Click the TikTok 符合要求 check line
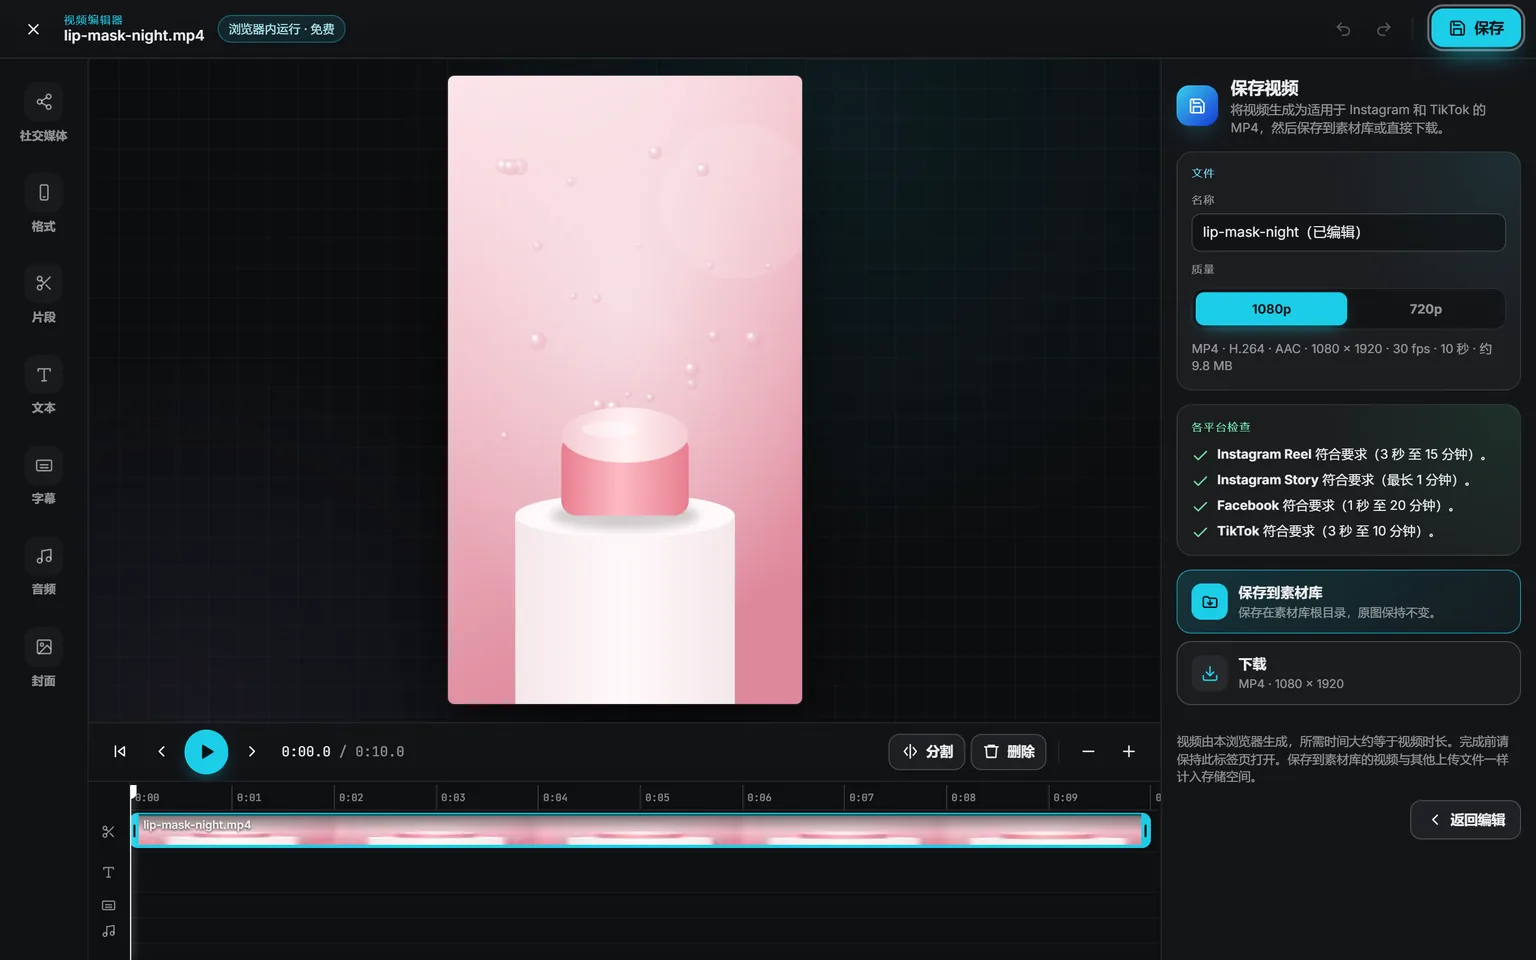Viewport: 1536px width, 960px height. pos(1314,532)
